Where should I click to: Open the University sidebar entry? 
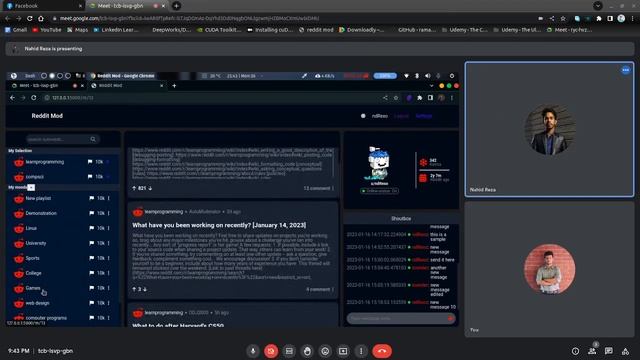[36, 243]
